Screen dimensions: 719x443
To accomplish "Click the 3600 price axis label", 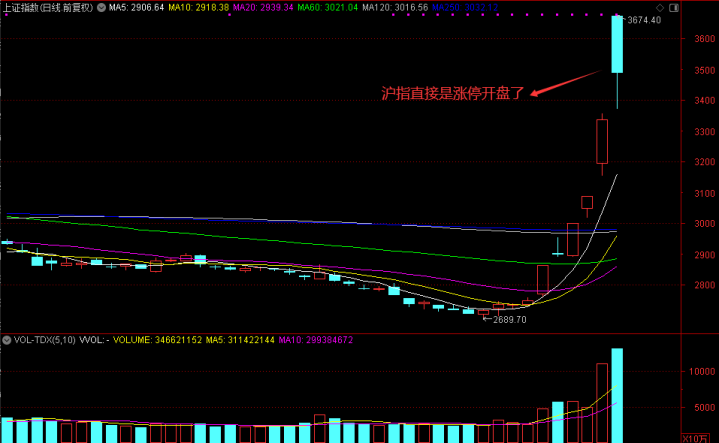I will tap(704, 39).
